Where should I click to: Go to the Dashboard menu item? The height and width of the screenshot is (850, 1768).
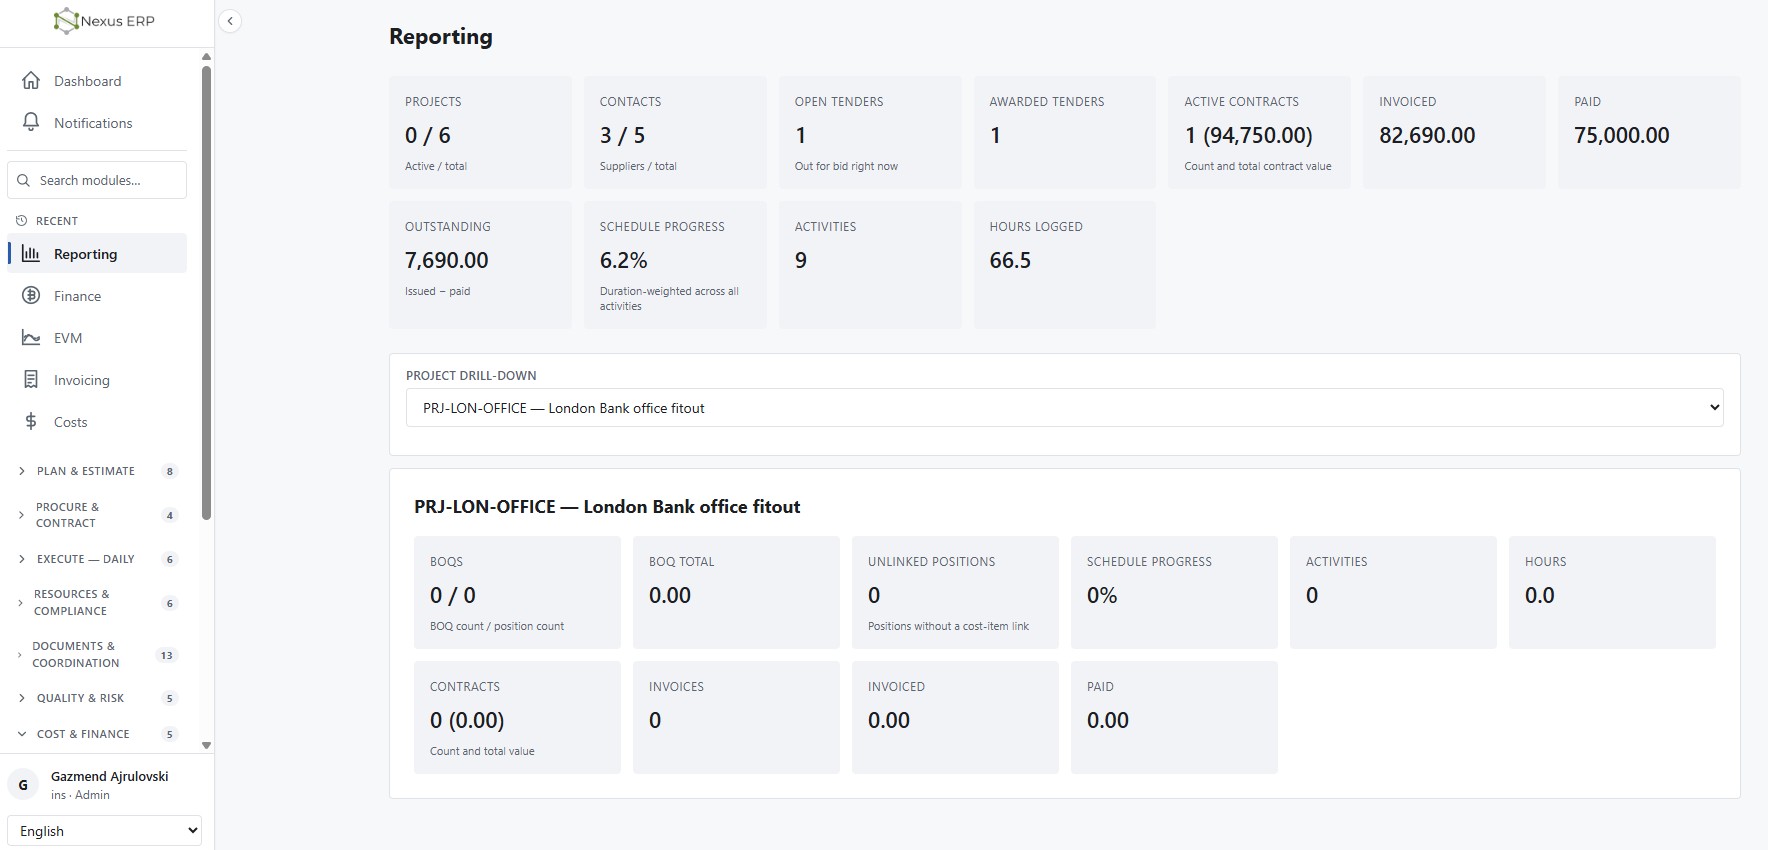coord(97,81)
